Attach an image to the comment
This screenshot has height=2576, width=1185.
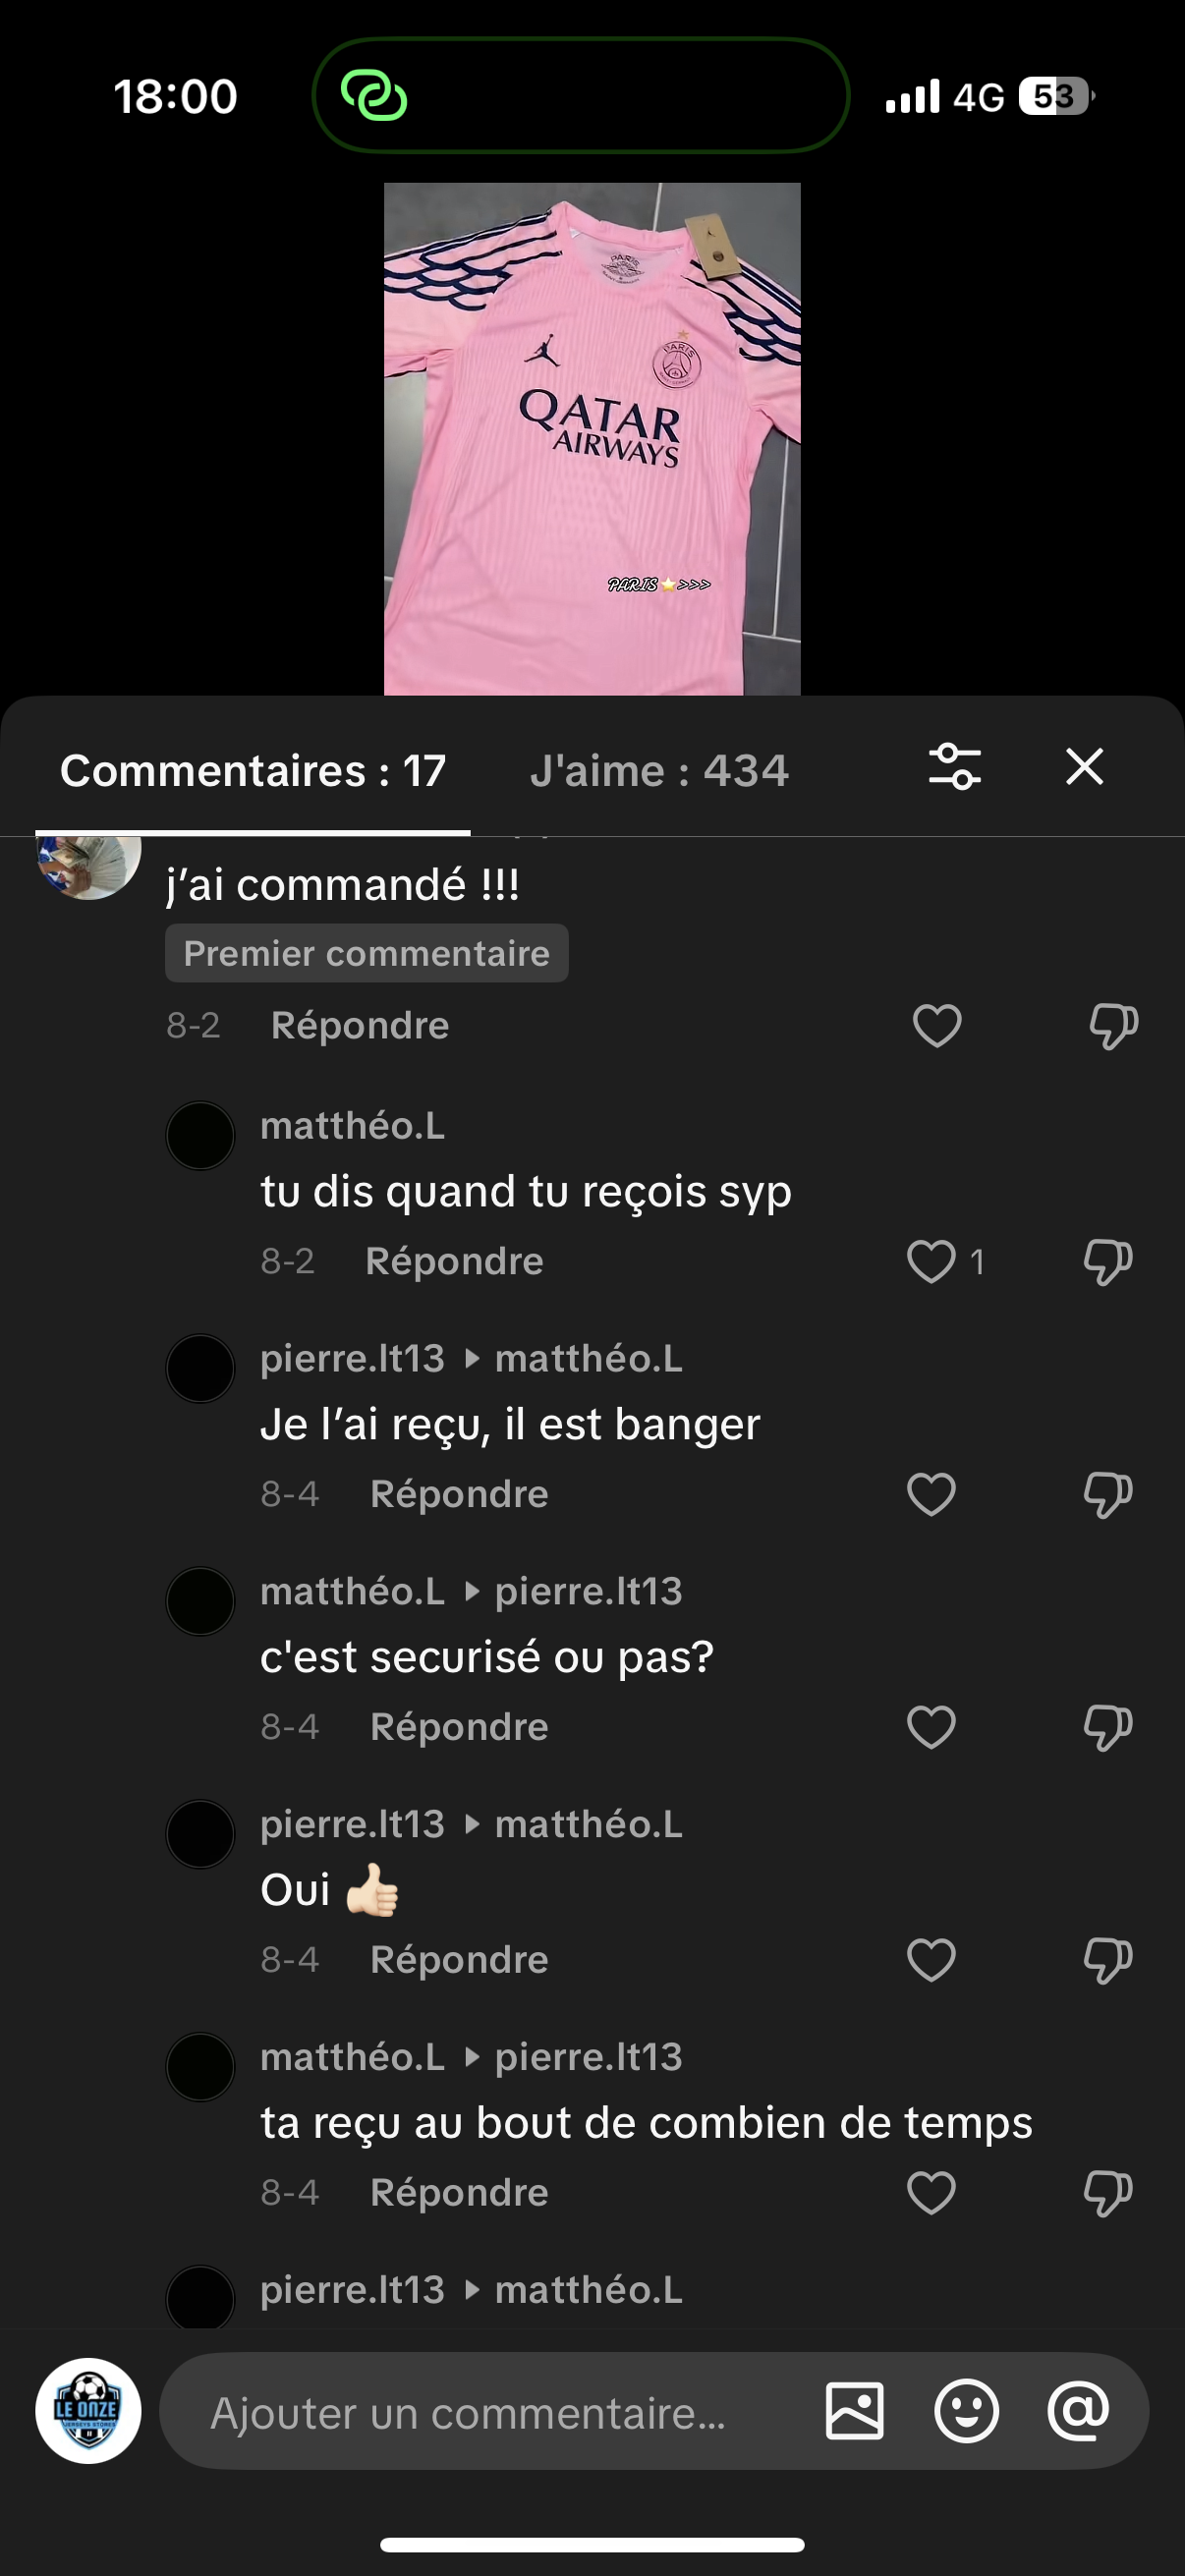point(854,2411)
